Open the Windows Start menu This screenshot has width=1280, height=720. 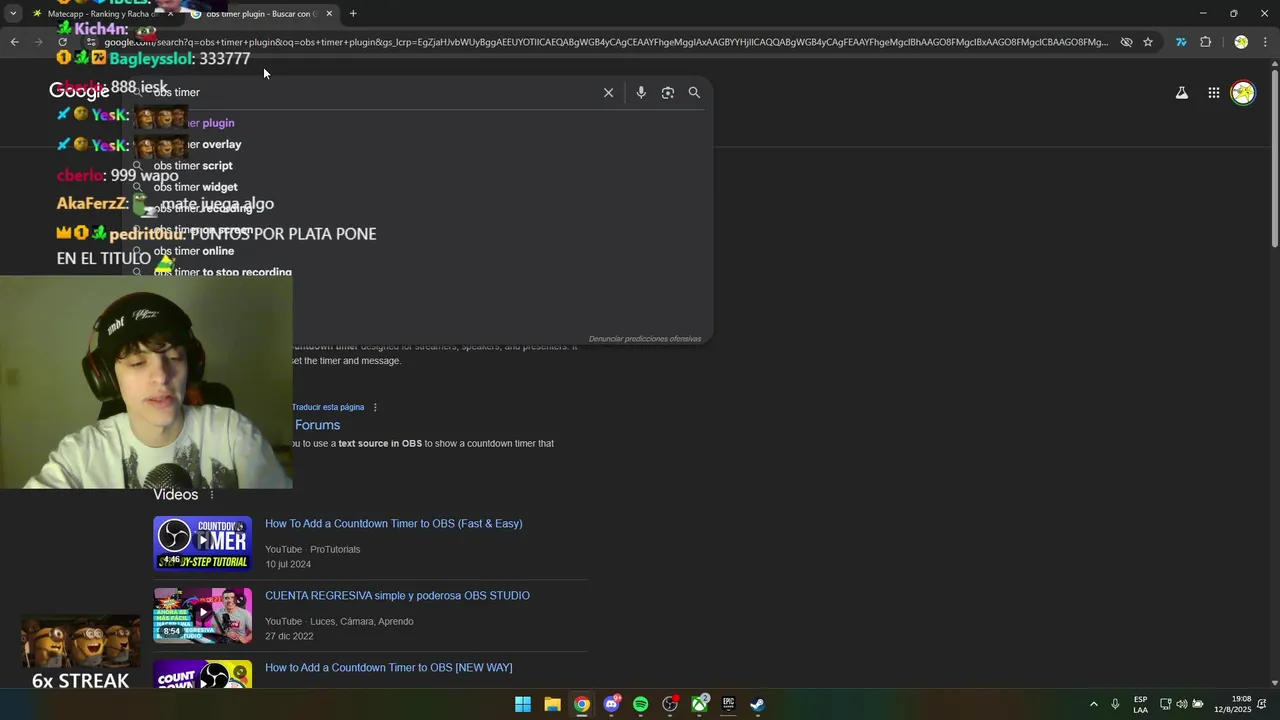[522, 704]
